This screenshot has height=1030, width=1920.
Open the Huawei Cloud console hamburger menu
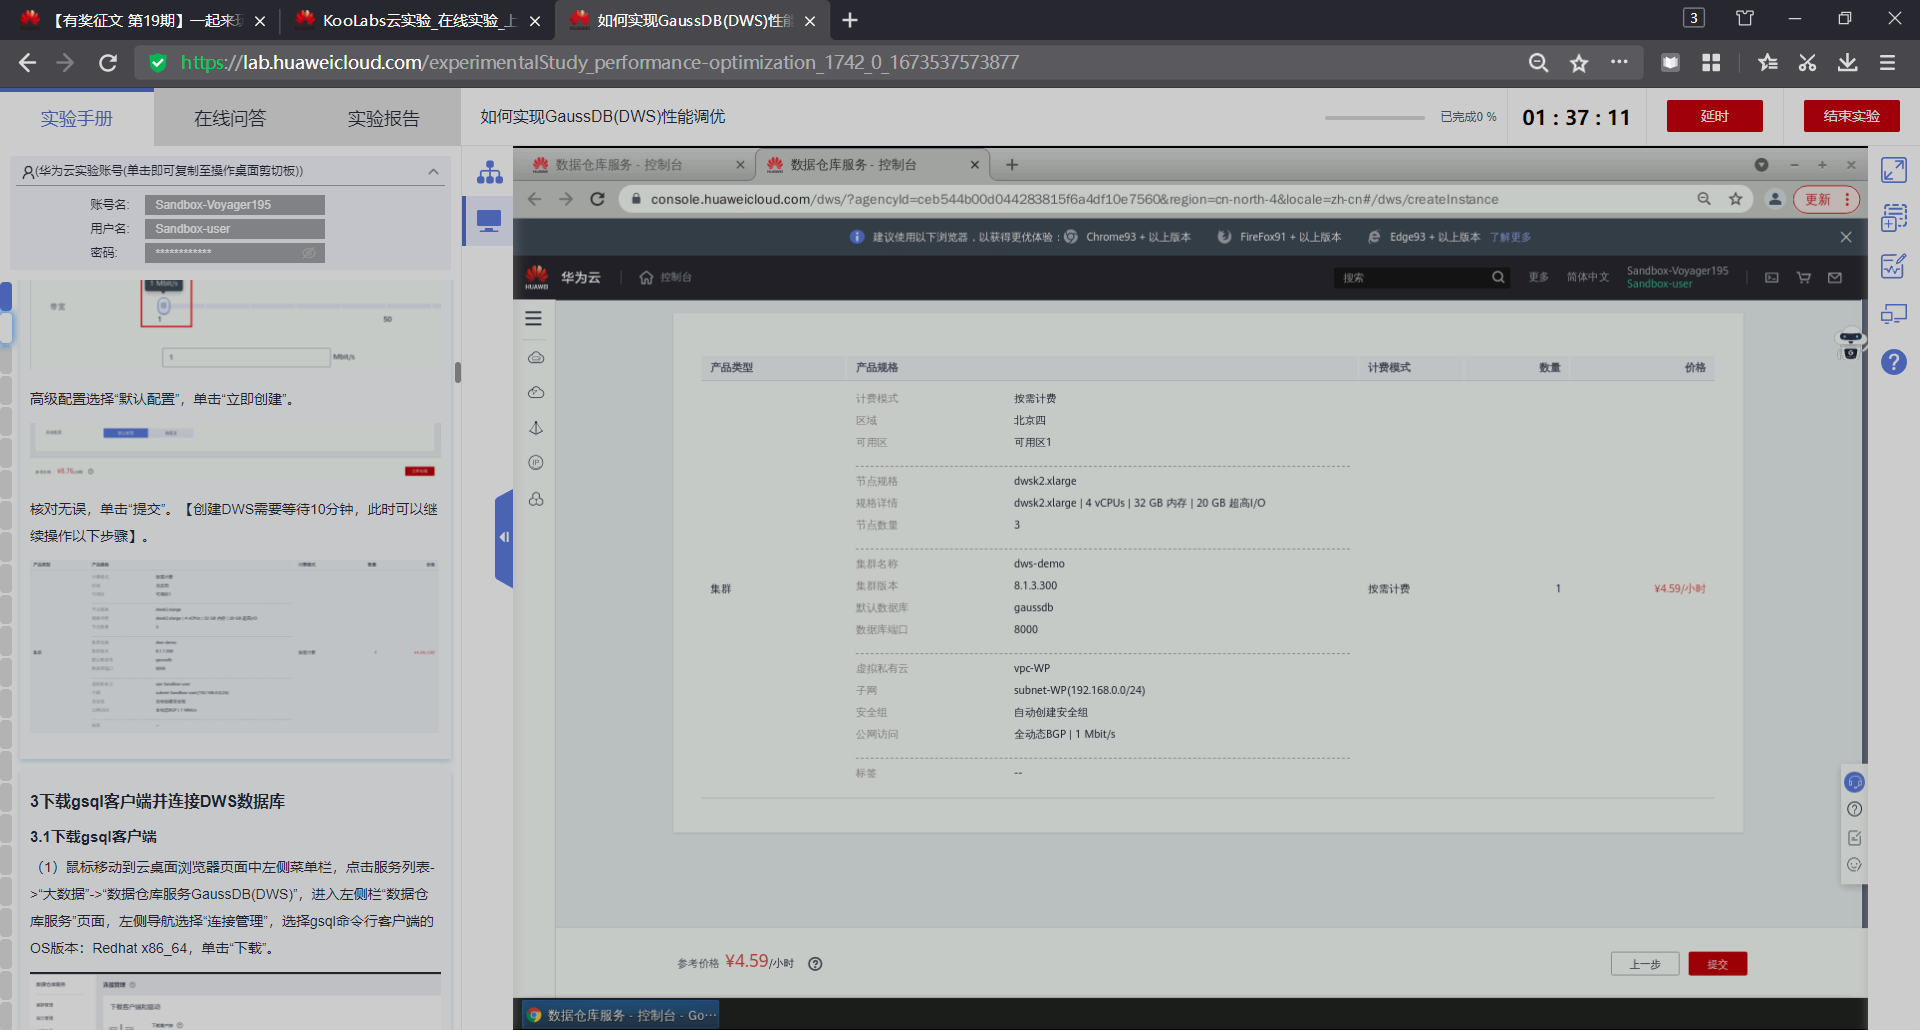pos(534,318)
